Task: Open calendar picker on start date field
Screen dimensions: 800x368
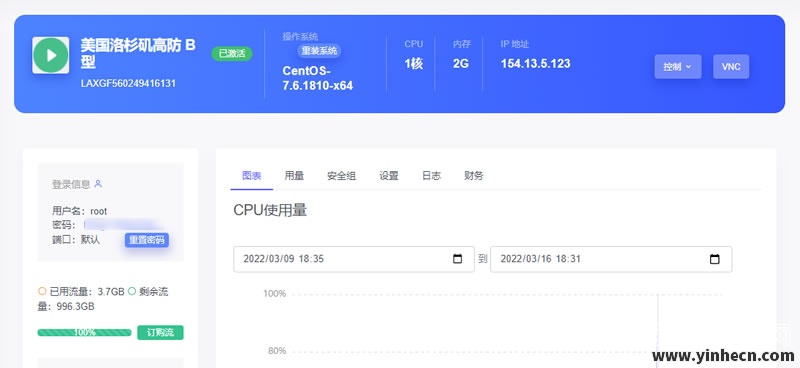Action: point(458,259)
